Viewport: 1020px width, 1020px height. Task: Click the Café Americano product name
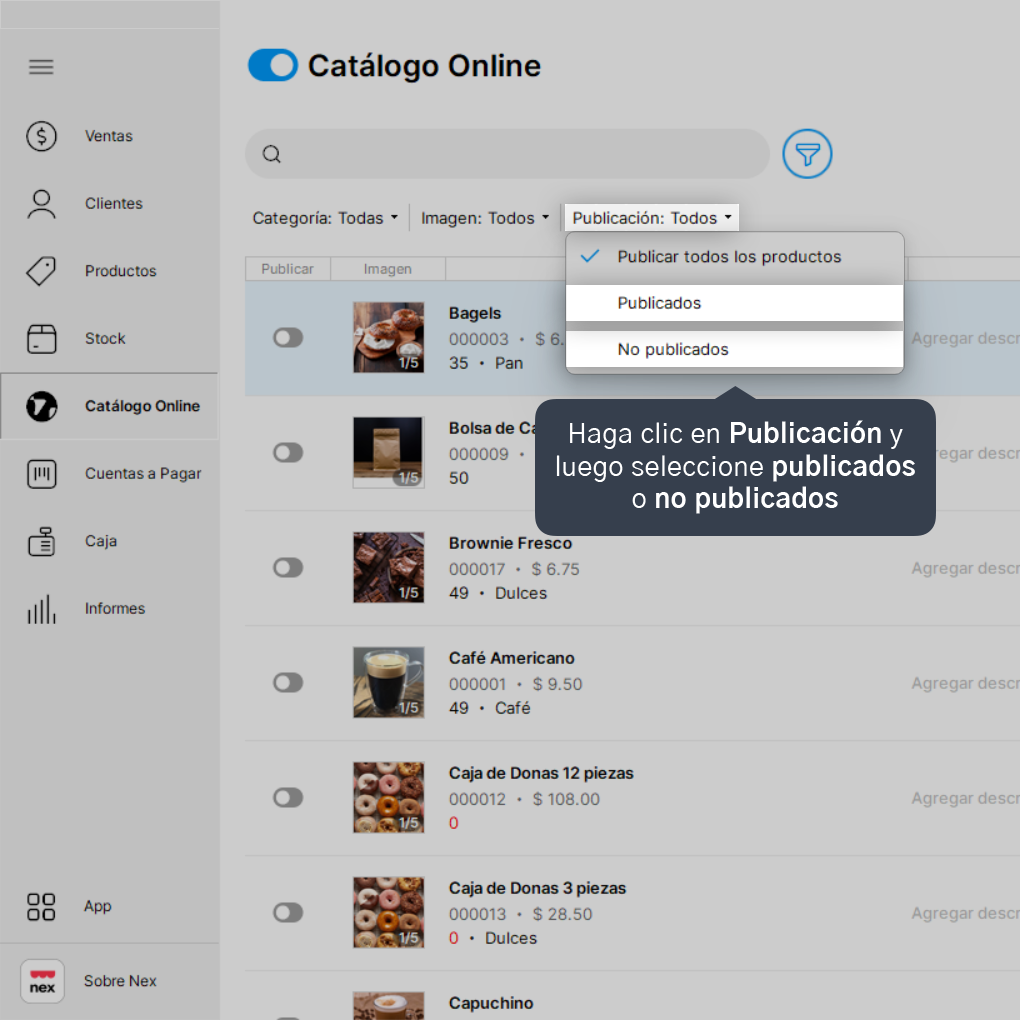point(511,658)
